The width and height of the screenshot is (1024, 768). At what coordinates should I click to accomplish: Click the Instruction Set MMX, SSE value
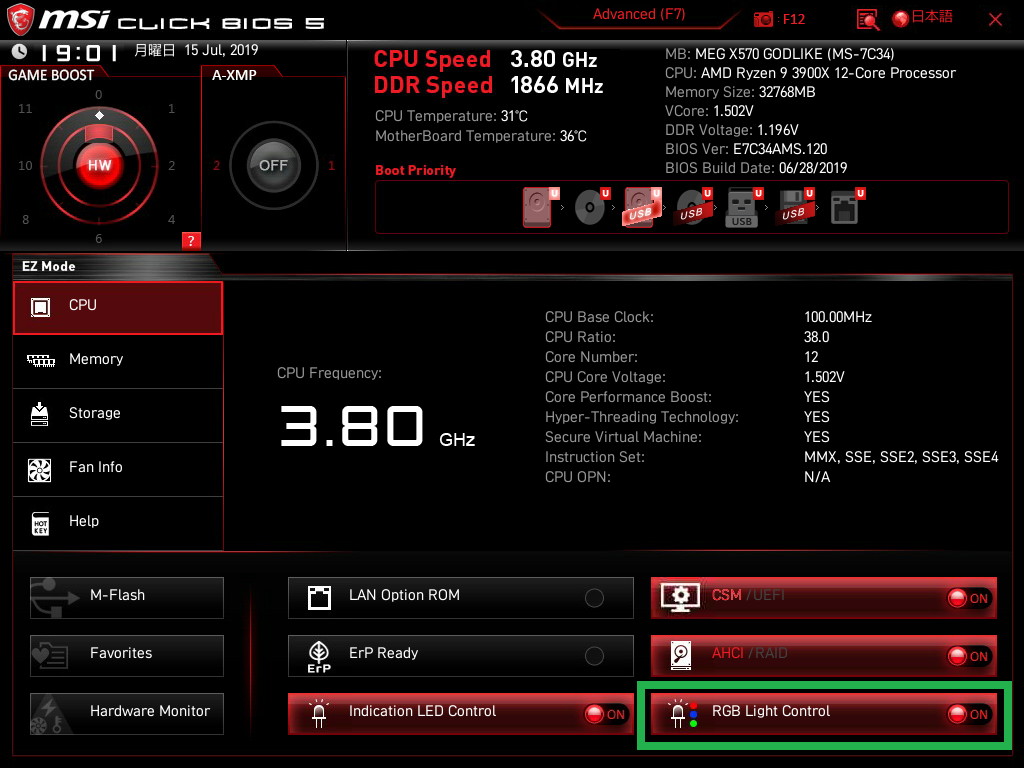pyautogui.click(x=901, y=457)
